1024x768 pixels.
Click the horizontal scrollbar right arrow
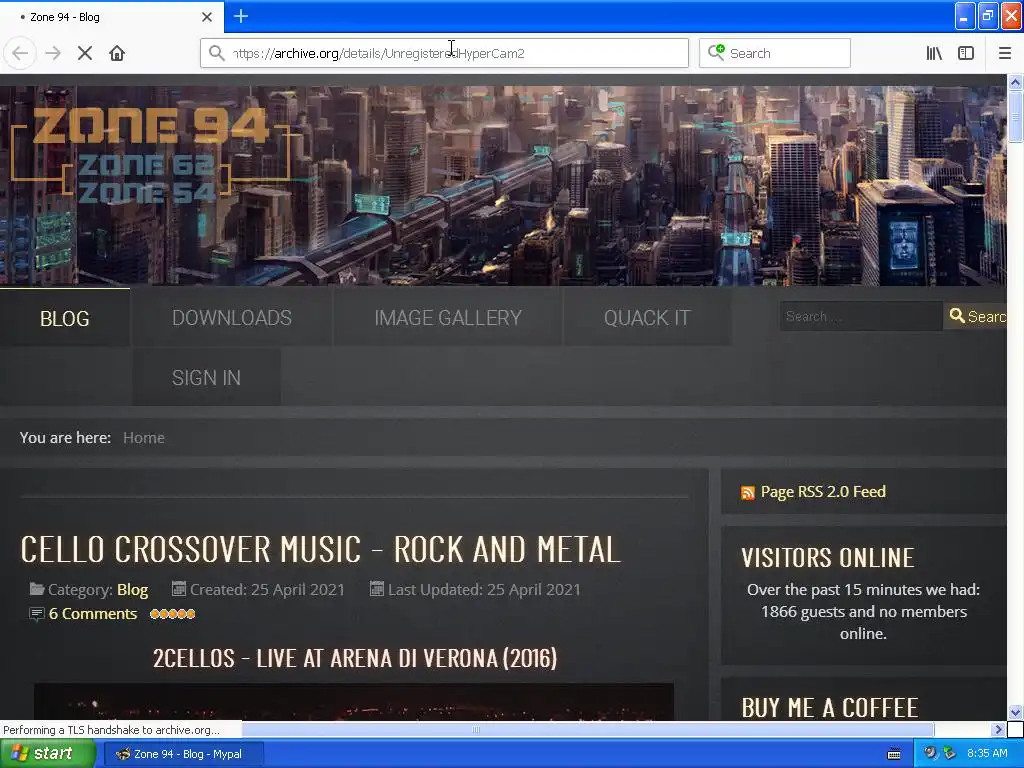(998, 729)
